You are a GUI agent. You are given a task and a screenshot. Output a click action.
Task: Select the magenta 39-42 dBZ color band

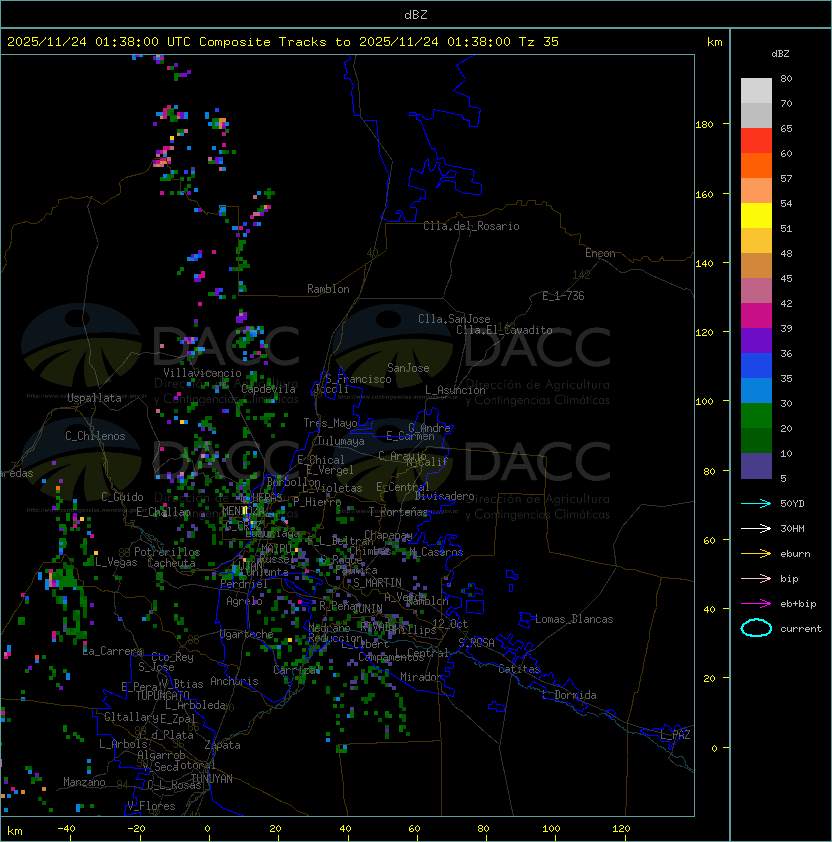(756, 316)
